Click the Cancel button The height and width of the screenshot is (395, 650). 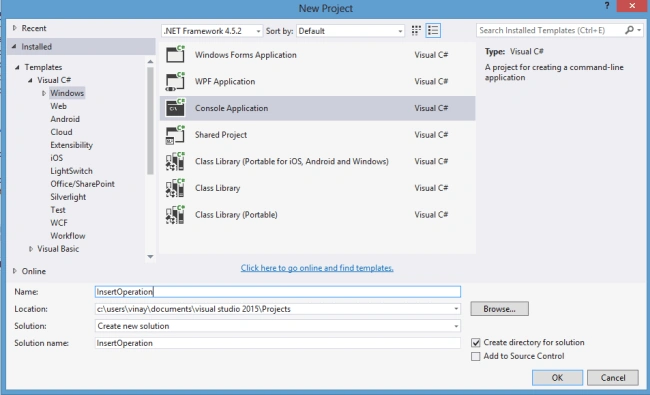(613, 378)
